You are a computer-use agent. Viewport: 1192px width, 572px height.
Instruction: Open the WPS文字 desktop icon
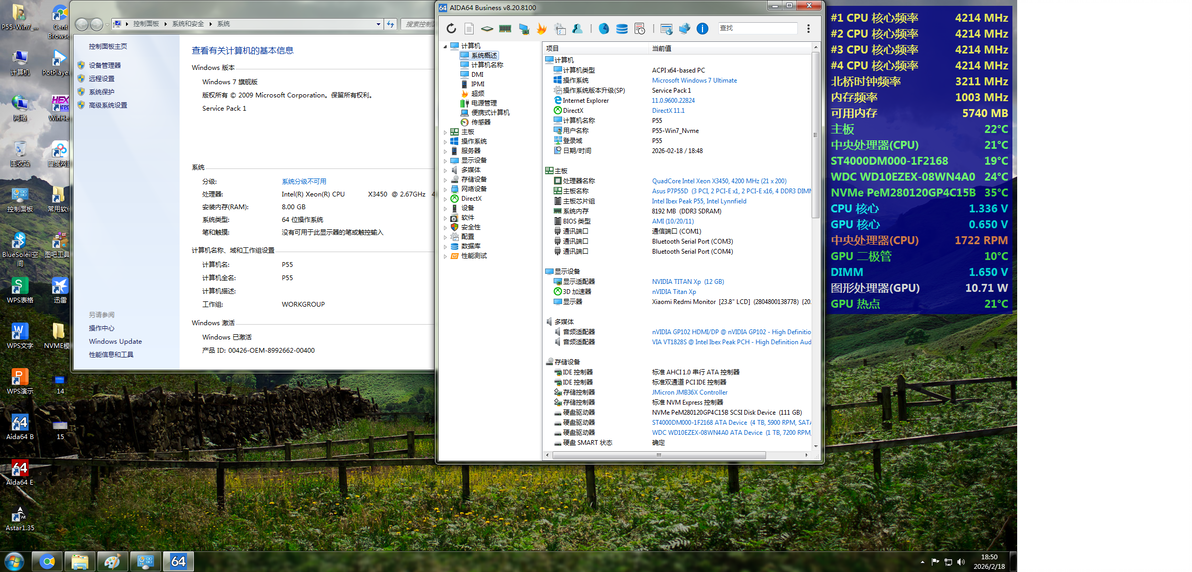(20, 335)
